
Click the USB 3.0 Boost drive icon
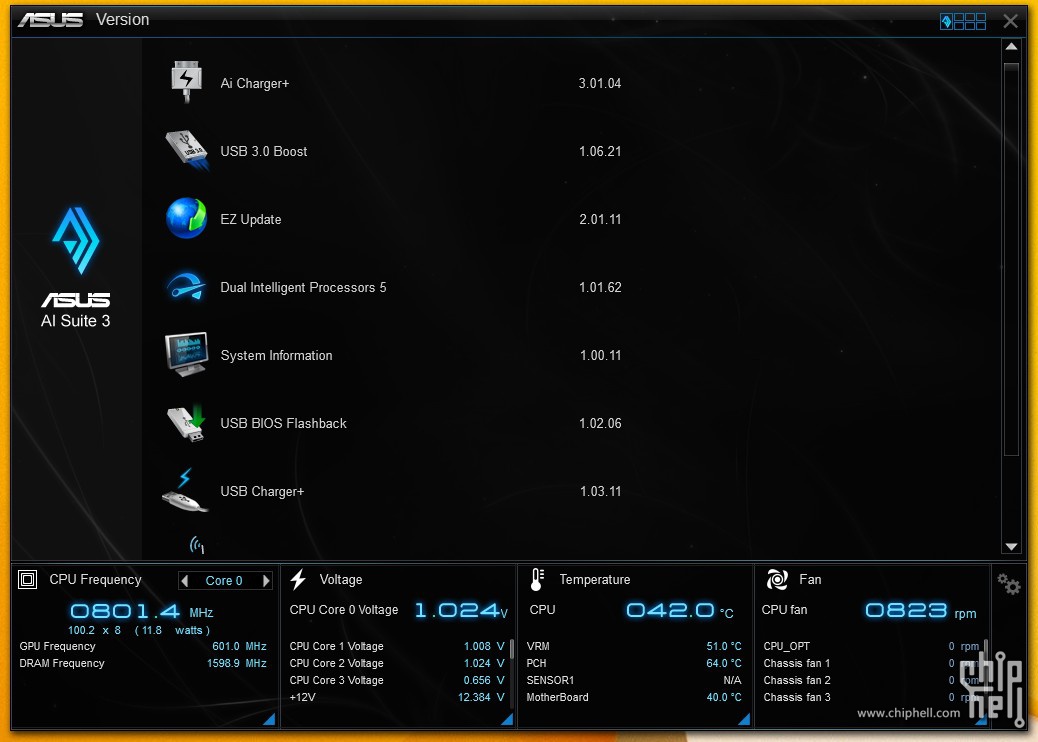187,150
